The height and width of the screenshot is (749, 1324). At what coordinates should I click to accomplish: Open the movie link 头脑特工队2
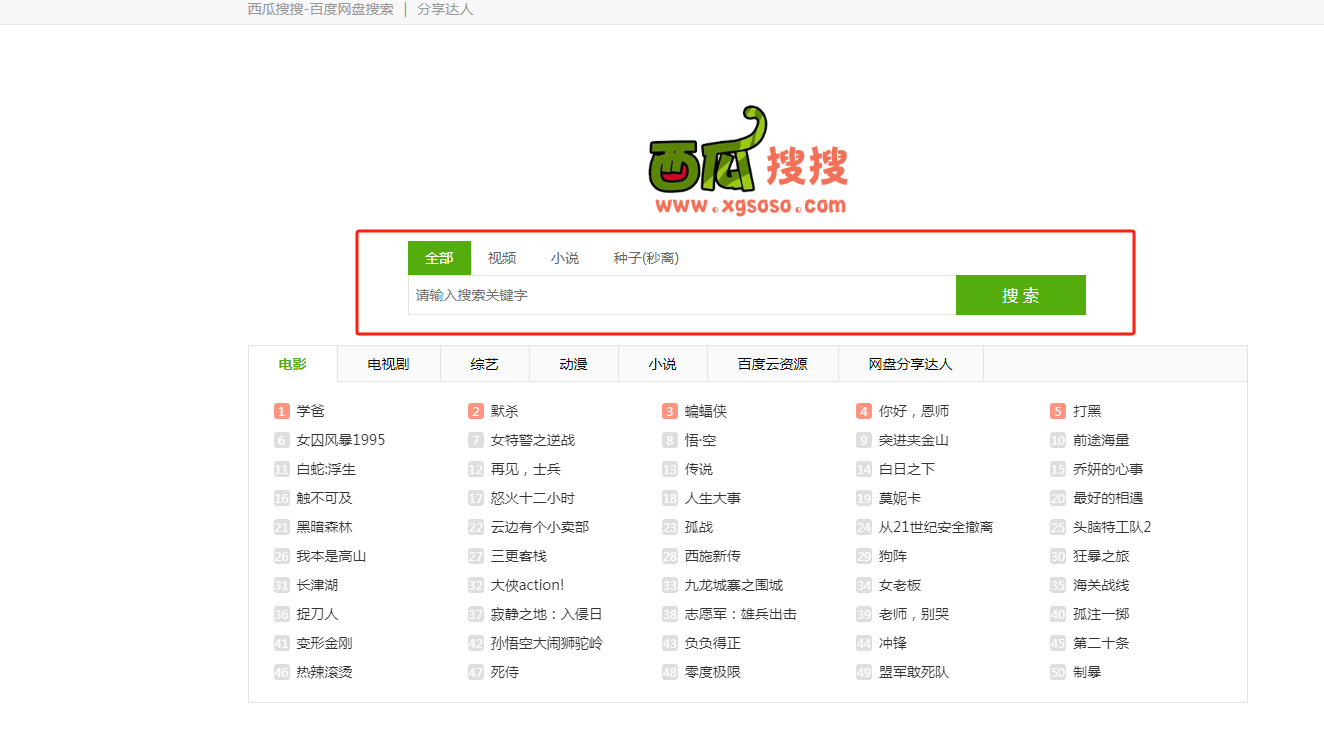click(x=1112, y=527)
